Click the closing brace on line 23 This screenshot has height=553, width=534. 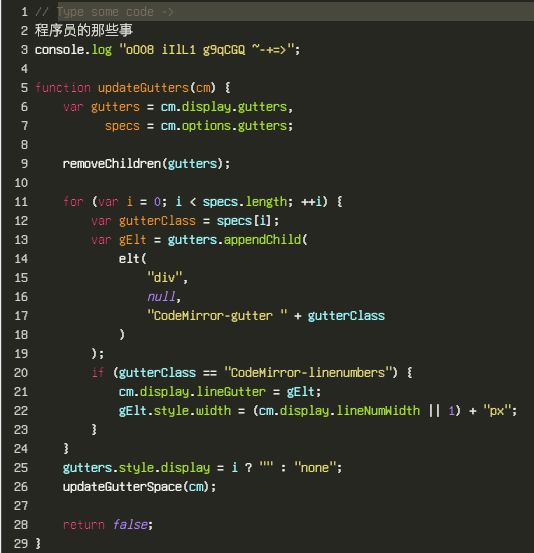(94, 430)
